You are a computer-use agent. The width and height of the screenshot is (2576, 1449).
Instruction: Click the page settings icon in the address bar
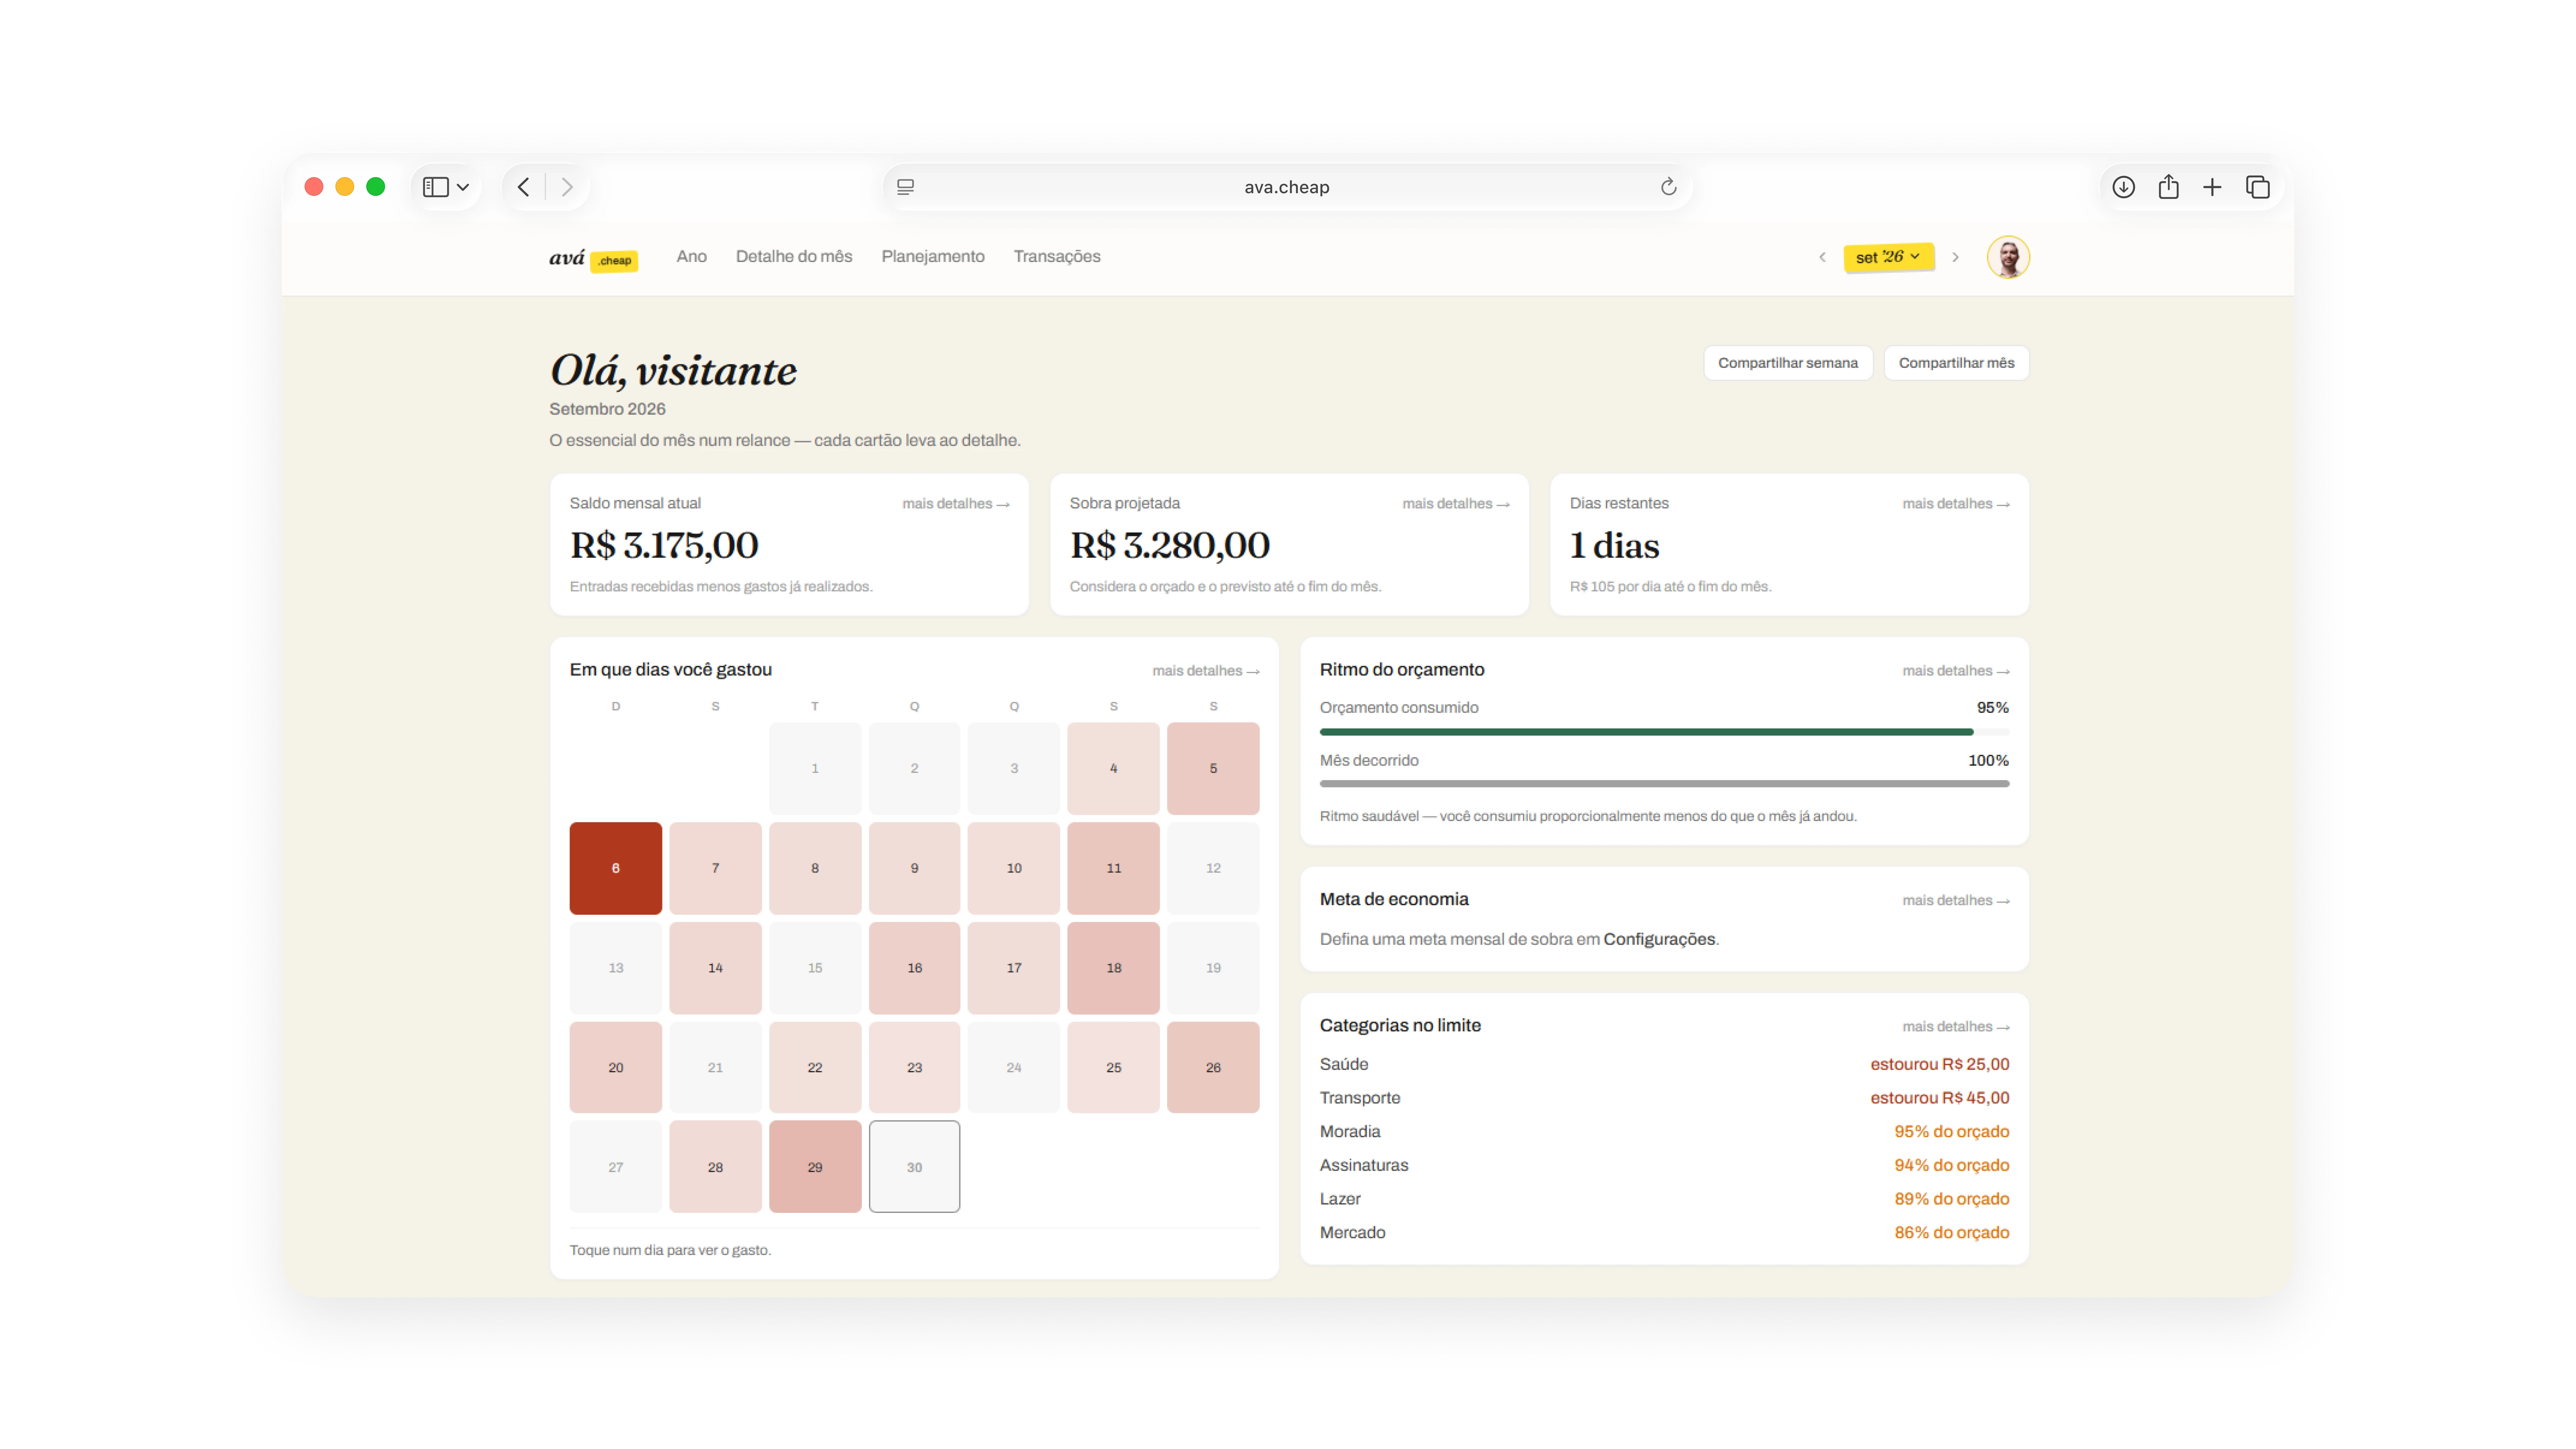point(905,187)
